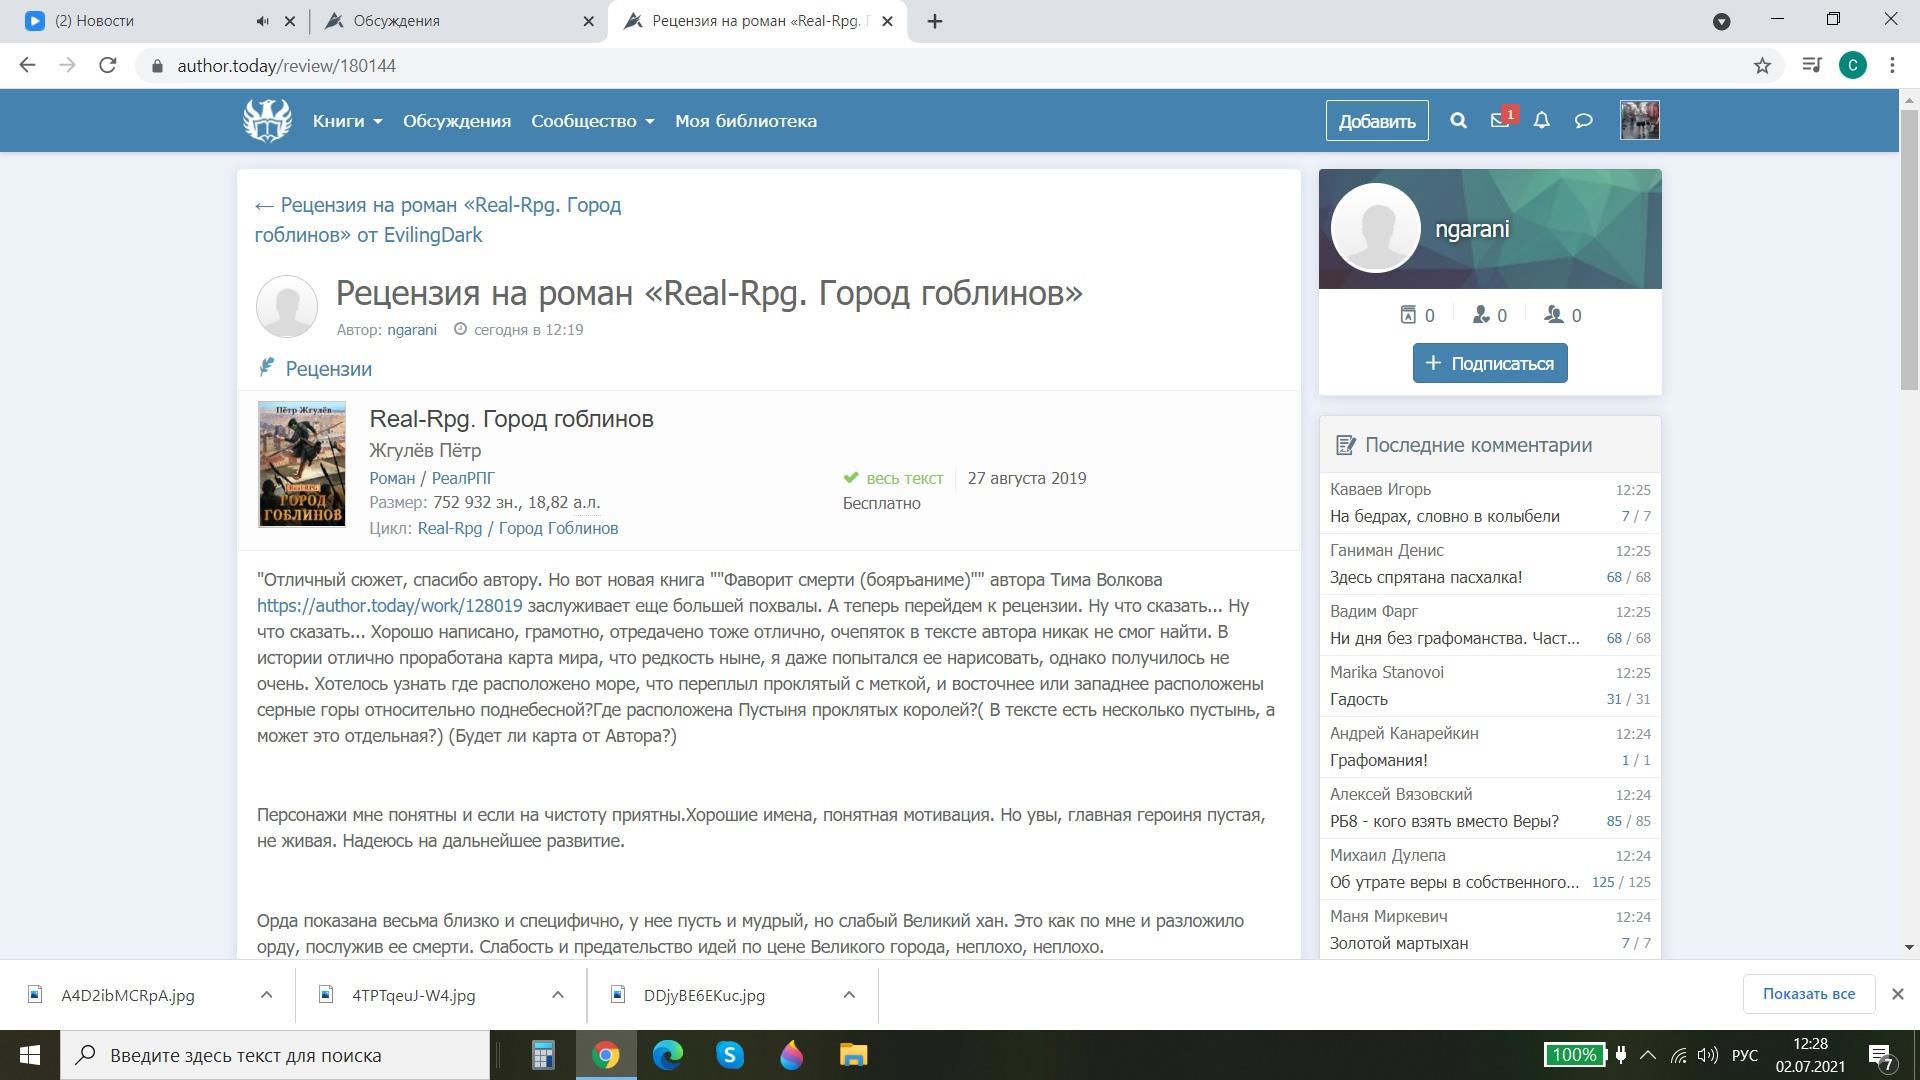This screenshot has height=1080, width=1920.
Task: Open the chat speech bubble icon
Action: click(x=1583, y=121)
